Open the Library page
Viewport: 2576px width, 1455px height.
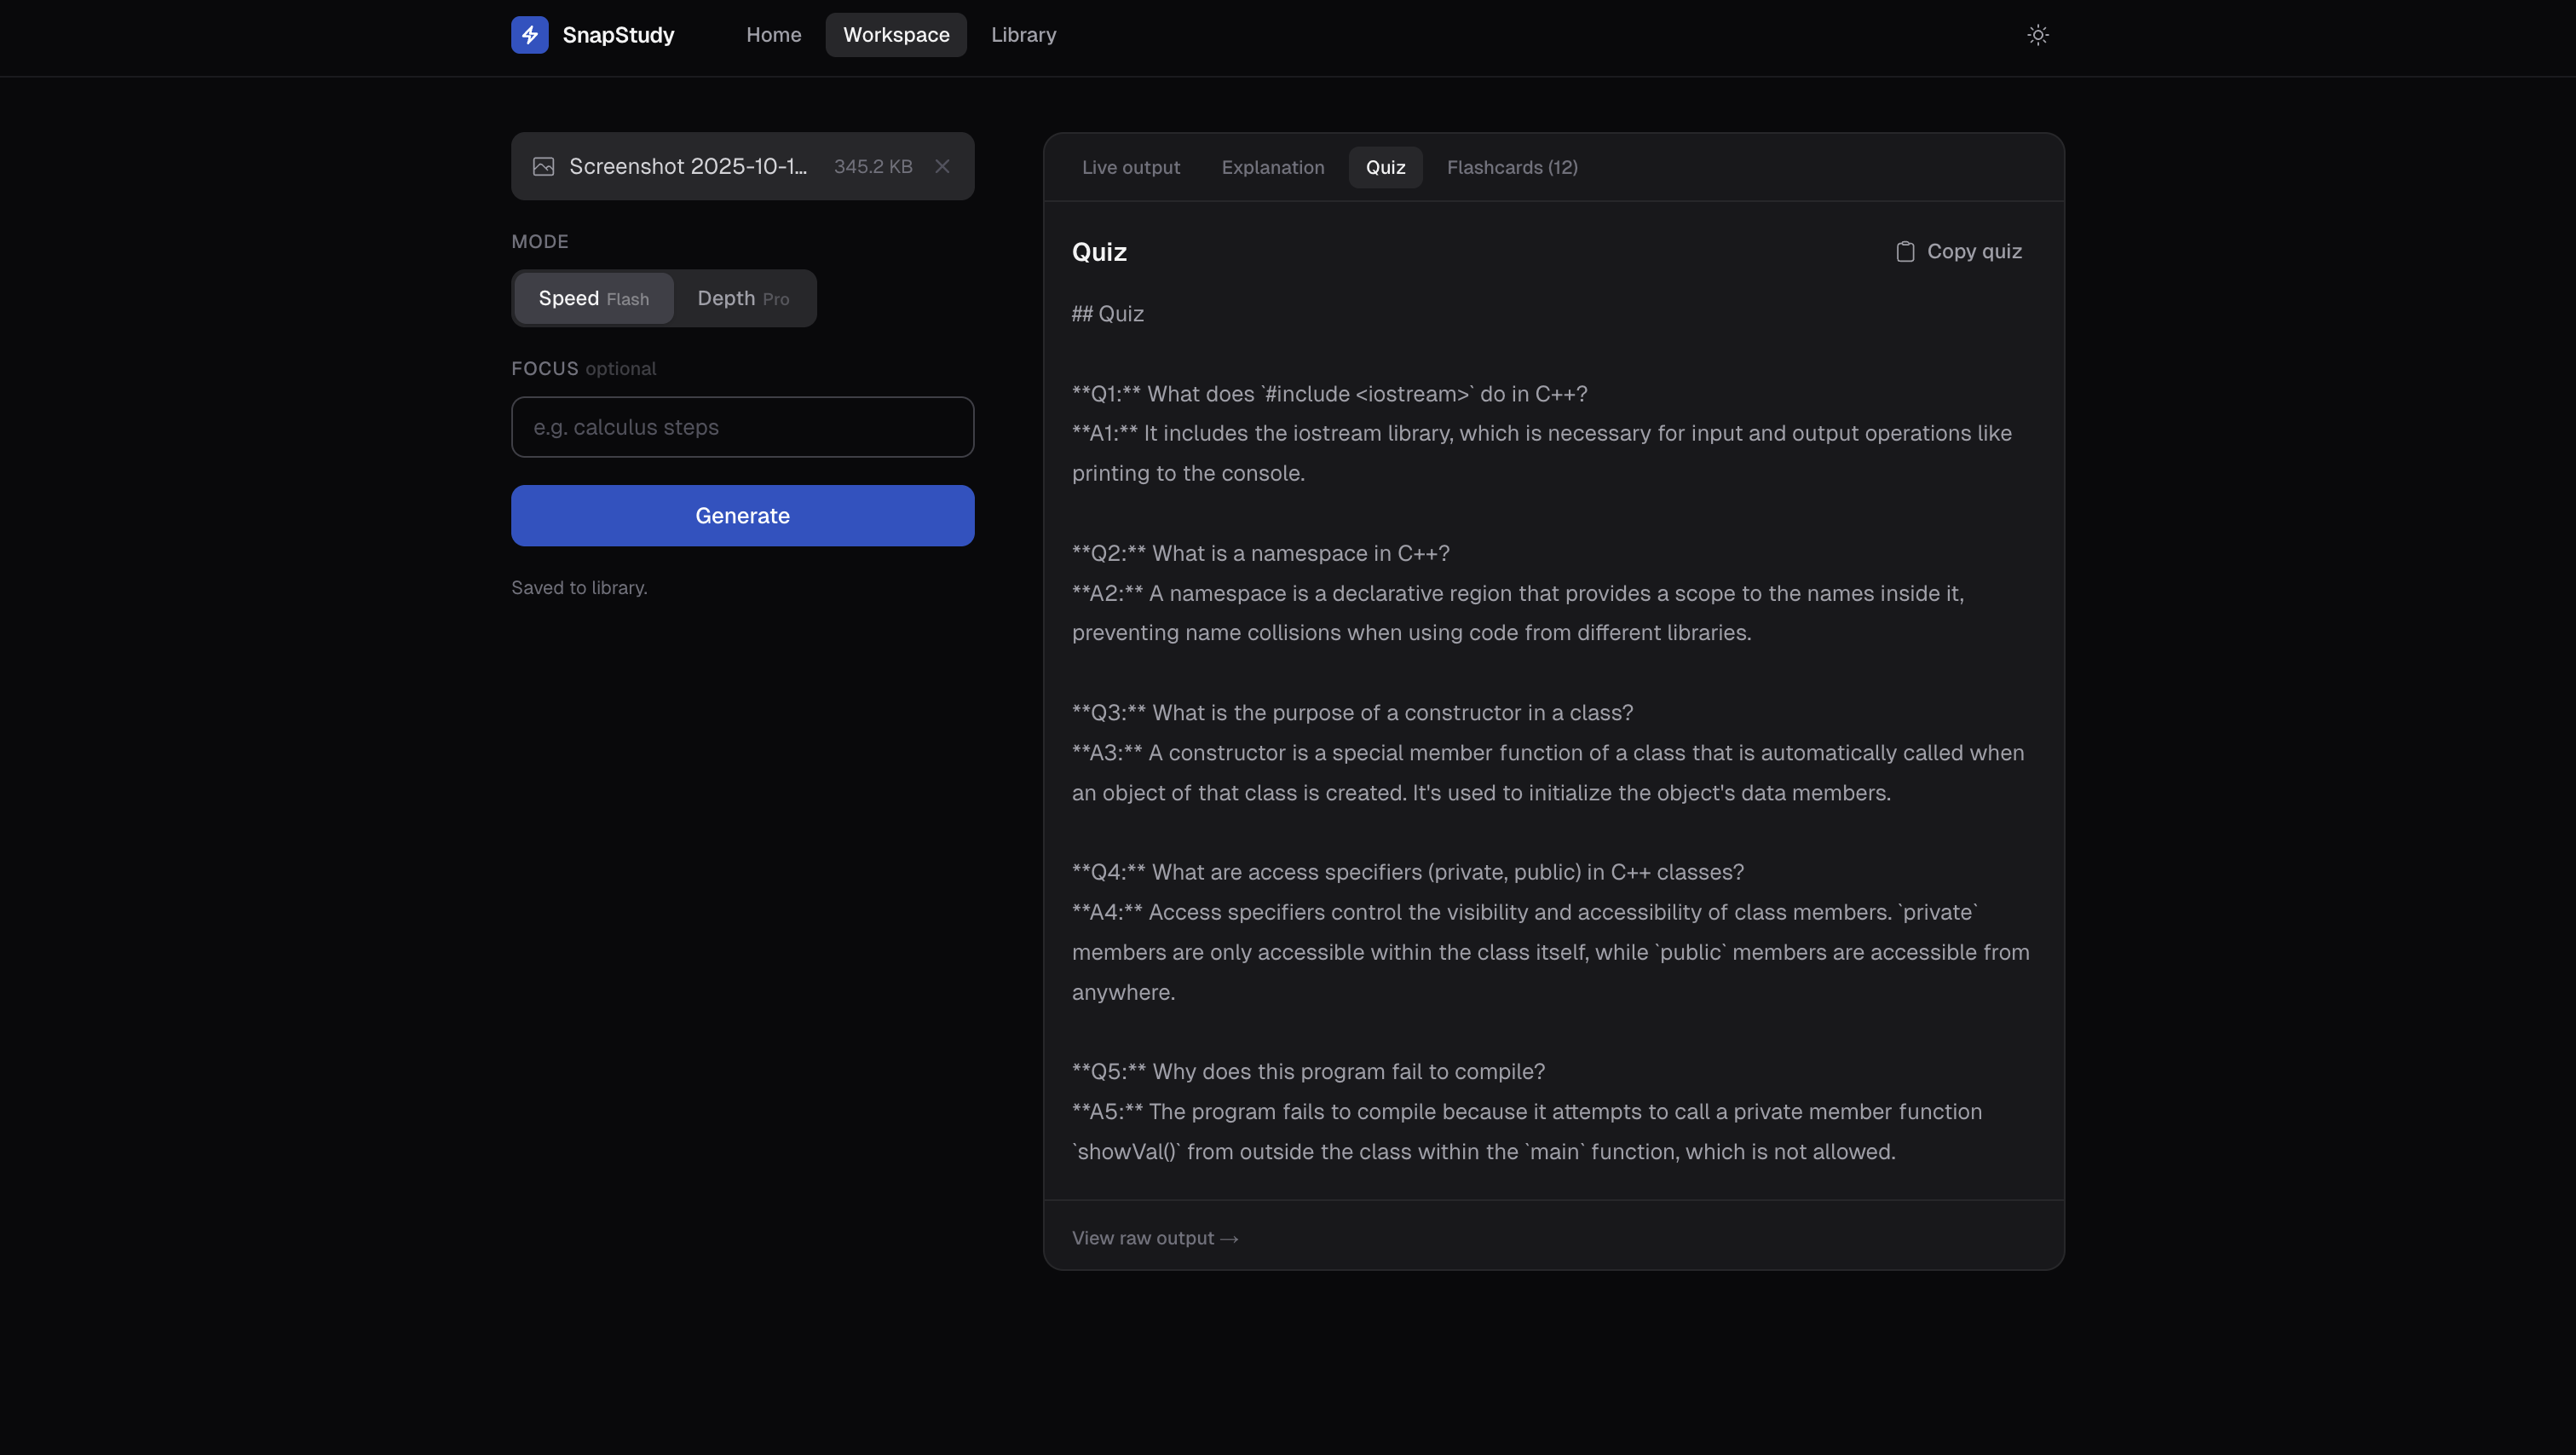[1023, 35]
